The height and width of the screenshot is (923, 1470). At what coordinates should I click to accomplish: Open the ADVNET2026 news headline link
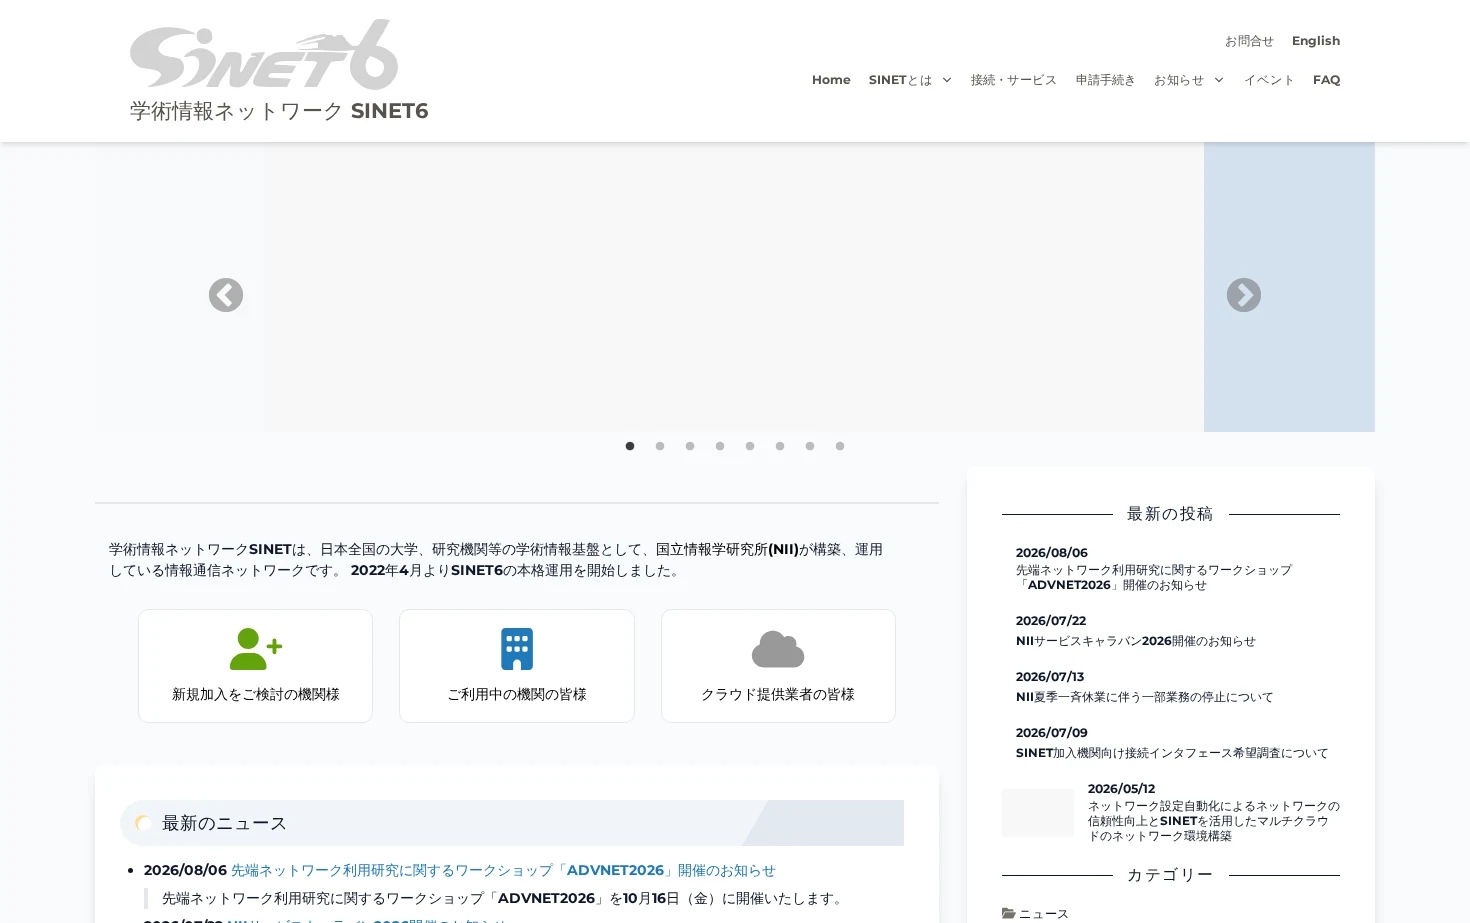(x=503, y=870)
